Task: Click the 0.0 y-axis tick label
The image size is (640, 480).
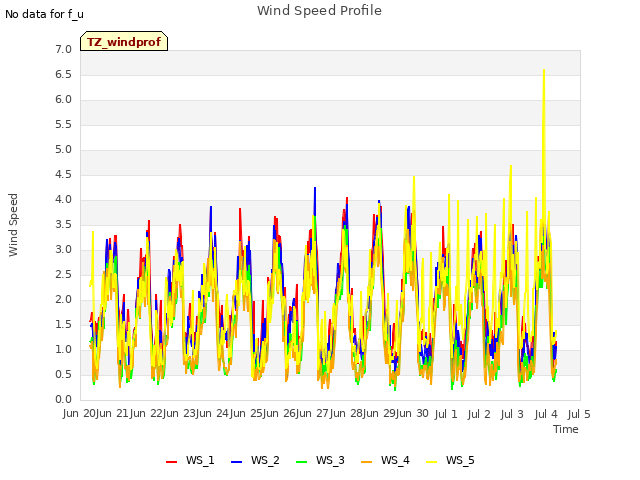Action: pyautogui.click(x=63, y=399)
